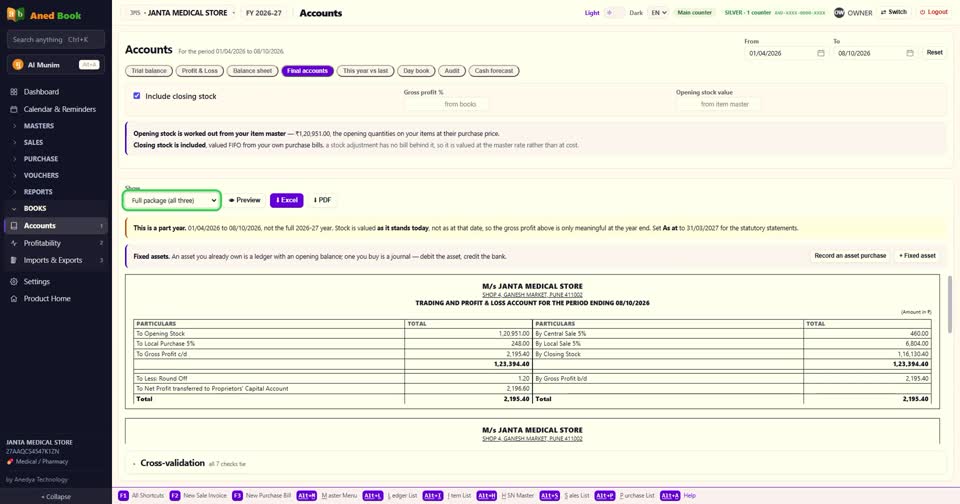Open the FY 2026-27 year selector
The height and width of the screenshot is (504, 960).
(264, 13)
